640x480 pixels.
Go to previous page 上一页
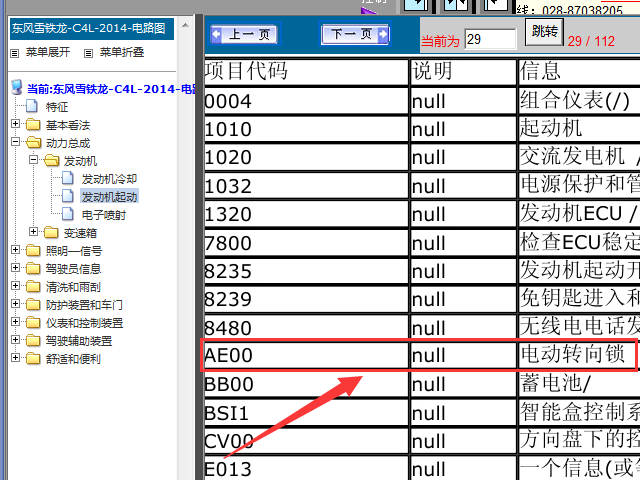point(245,34)
